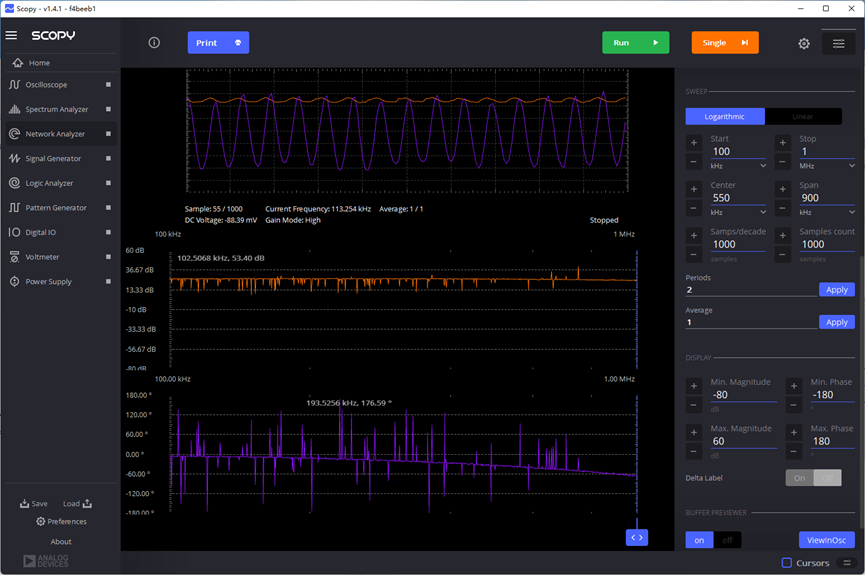Screen dimensions: 865x575
Task: Click the ViewInOsc button
Action: tap(826, 540)
